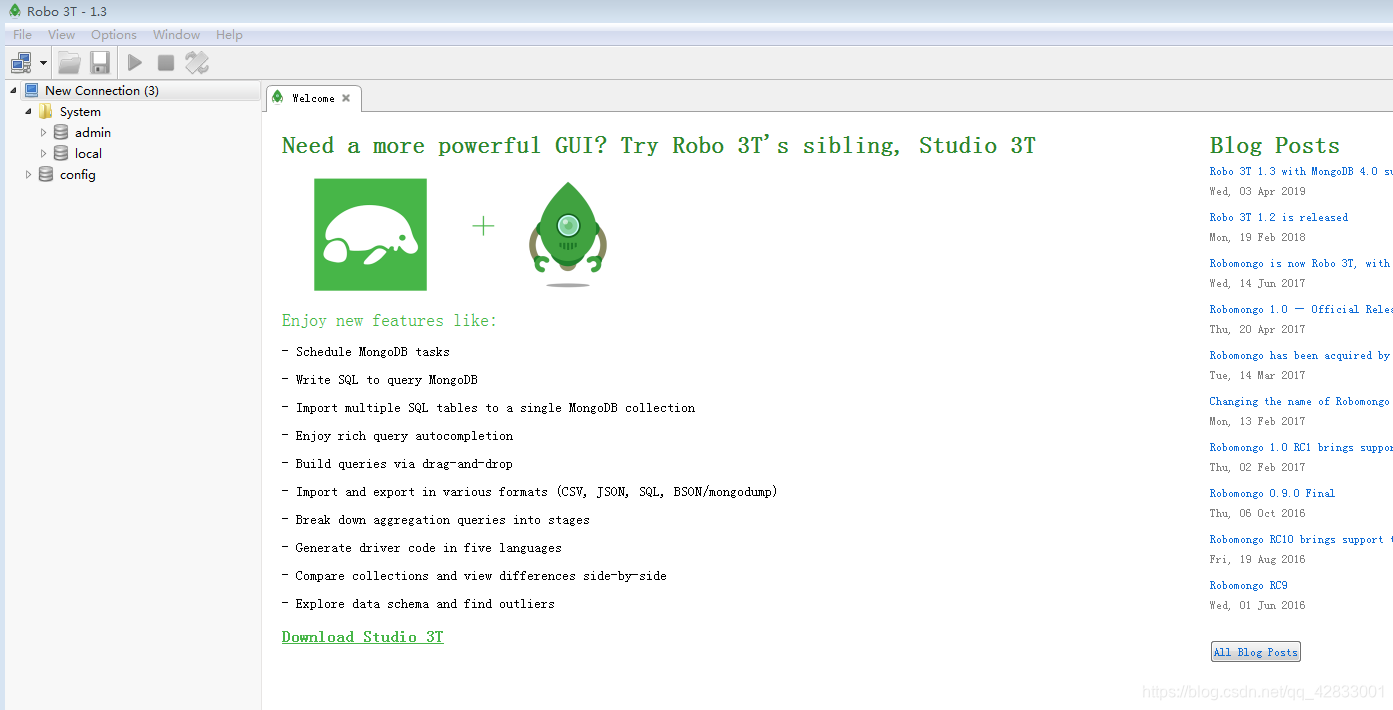The width and height of the screenshot is (1393, 710).
Task: Click the rotate output toolbar icon
Action: (x=197, y=63)
